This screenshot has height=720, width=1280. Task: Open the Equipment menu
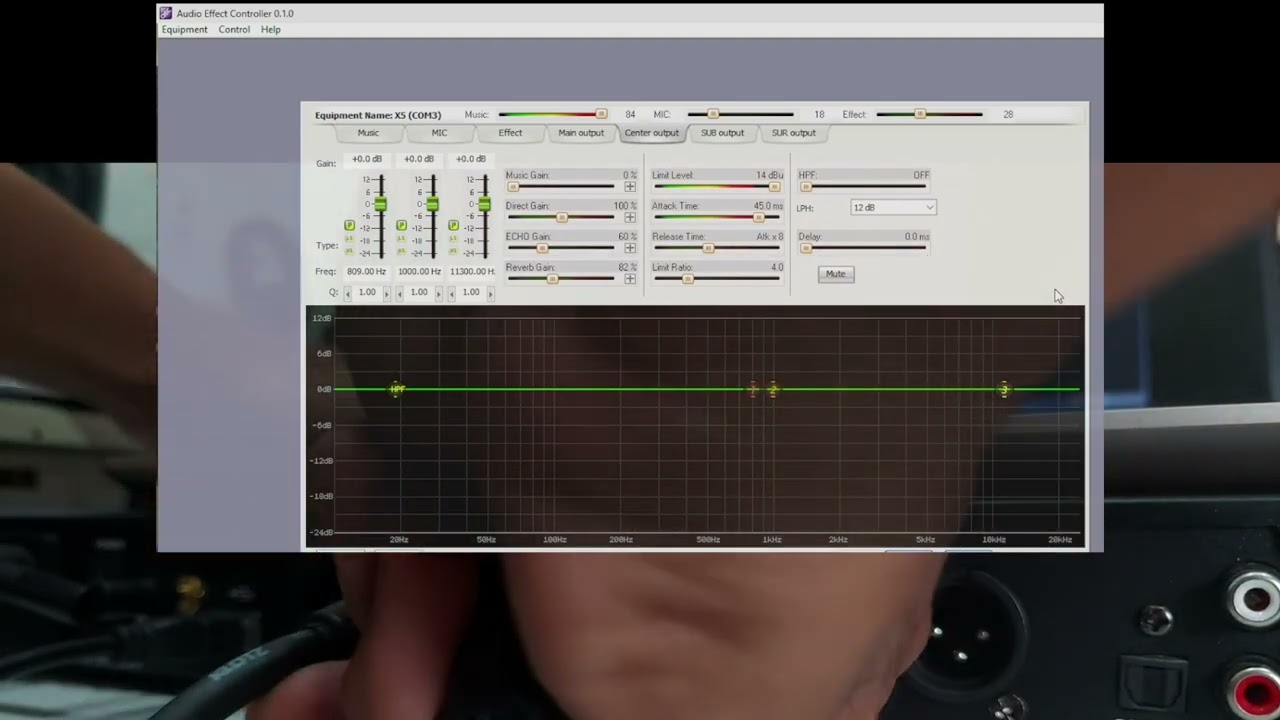[x=185, y=30]
